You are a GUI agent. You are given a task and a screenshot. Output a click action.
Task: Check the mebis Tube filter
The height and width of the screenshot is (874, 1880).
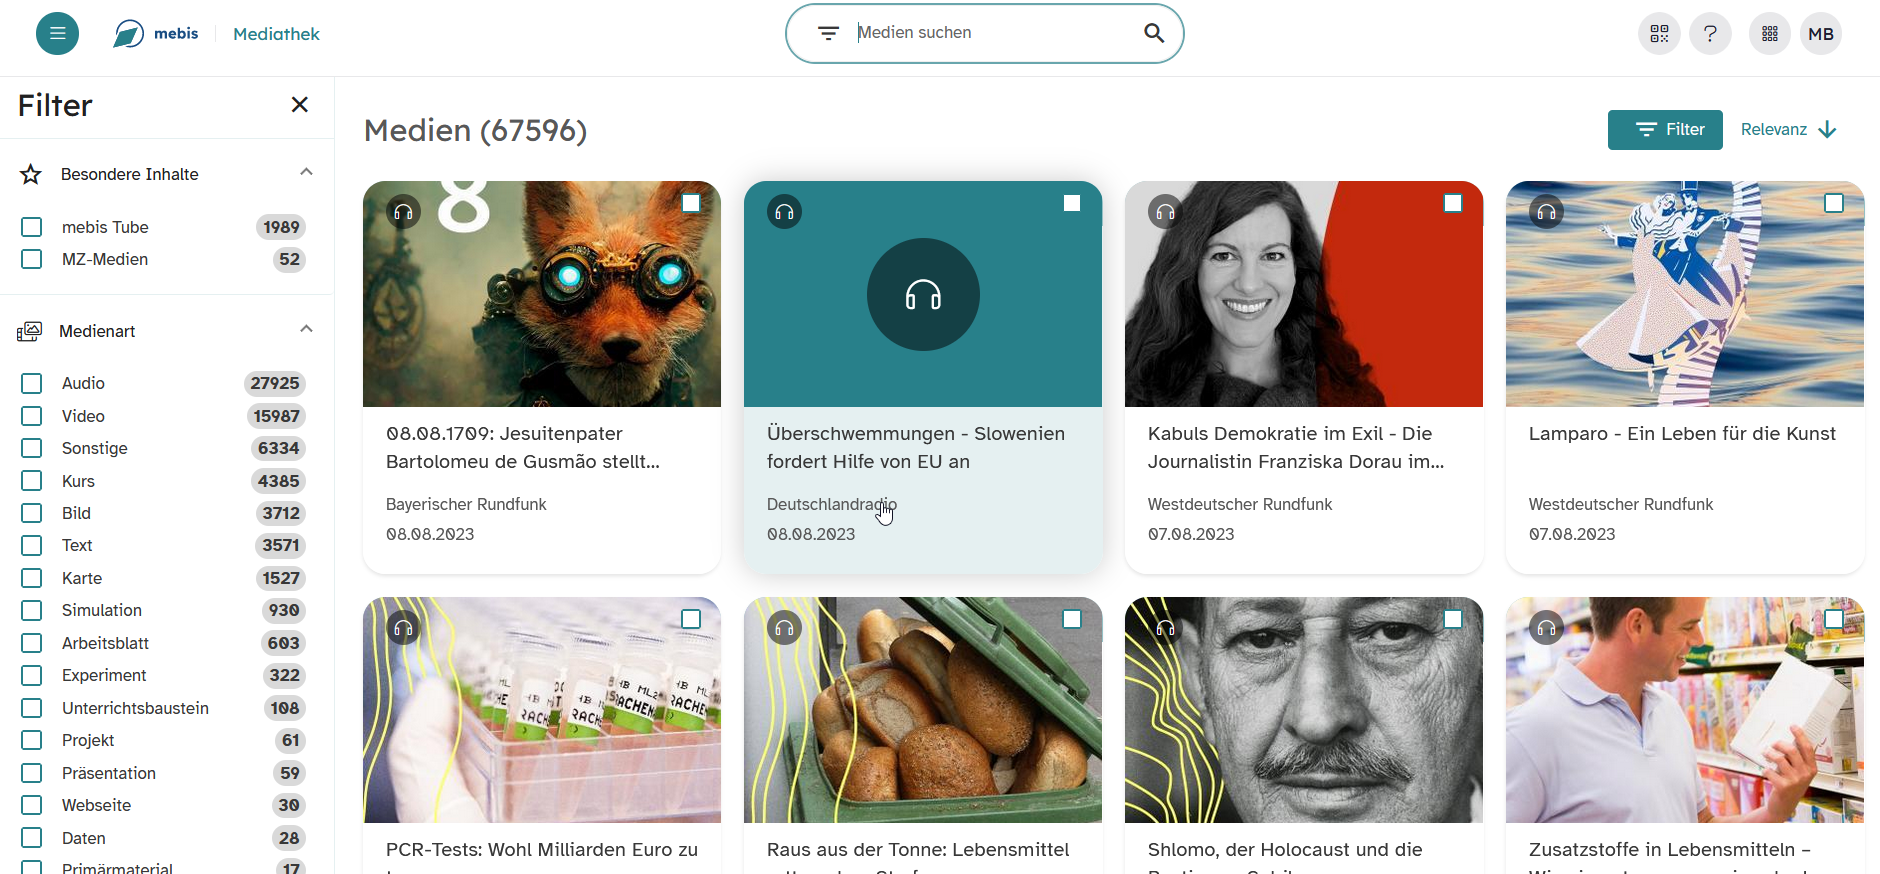32,227
